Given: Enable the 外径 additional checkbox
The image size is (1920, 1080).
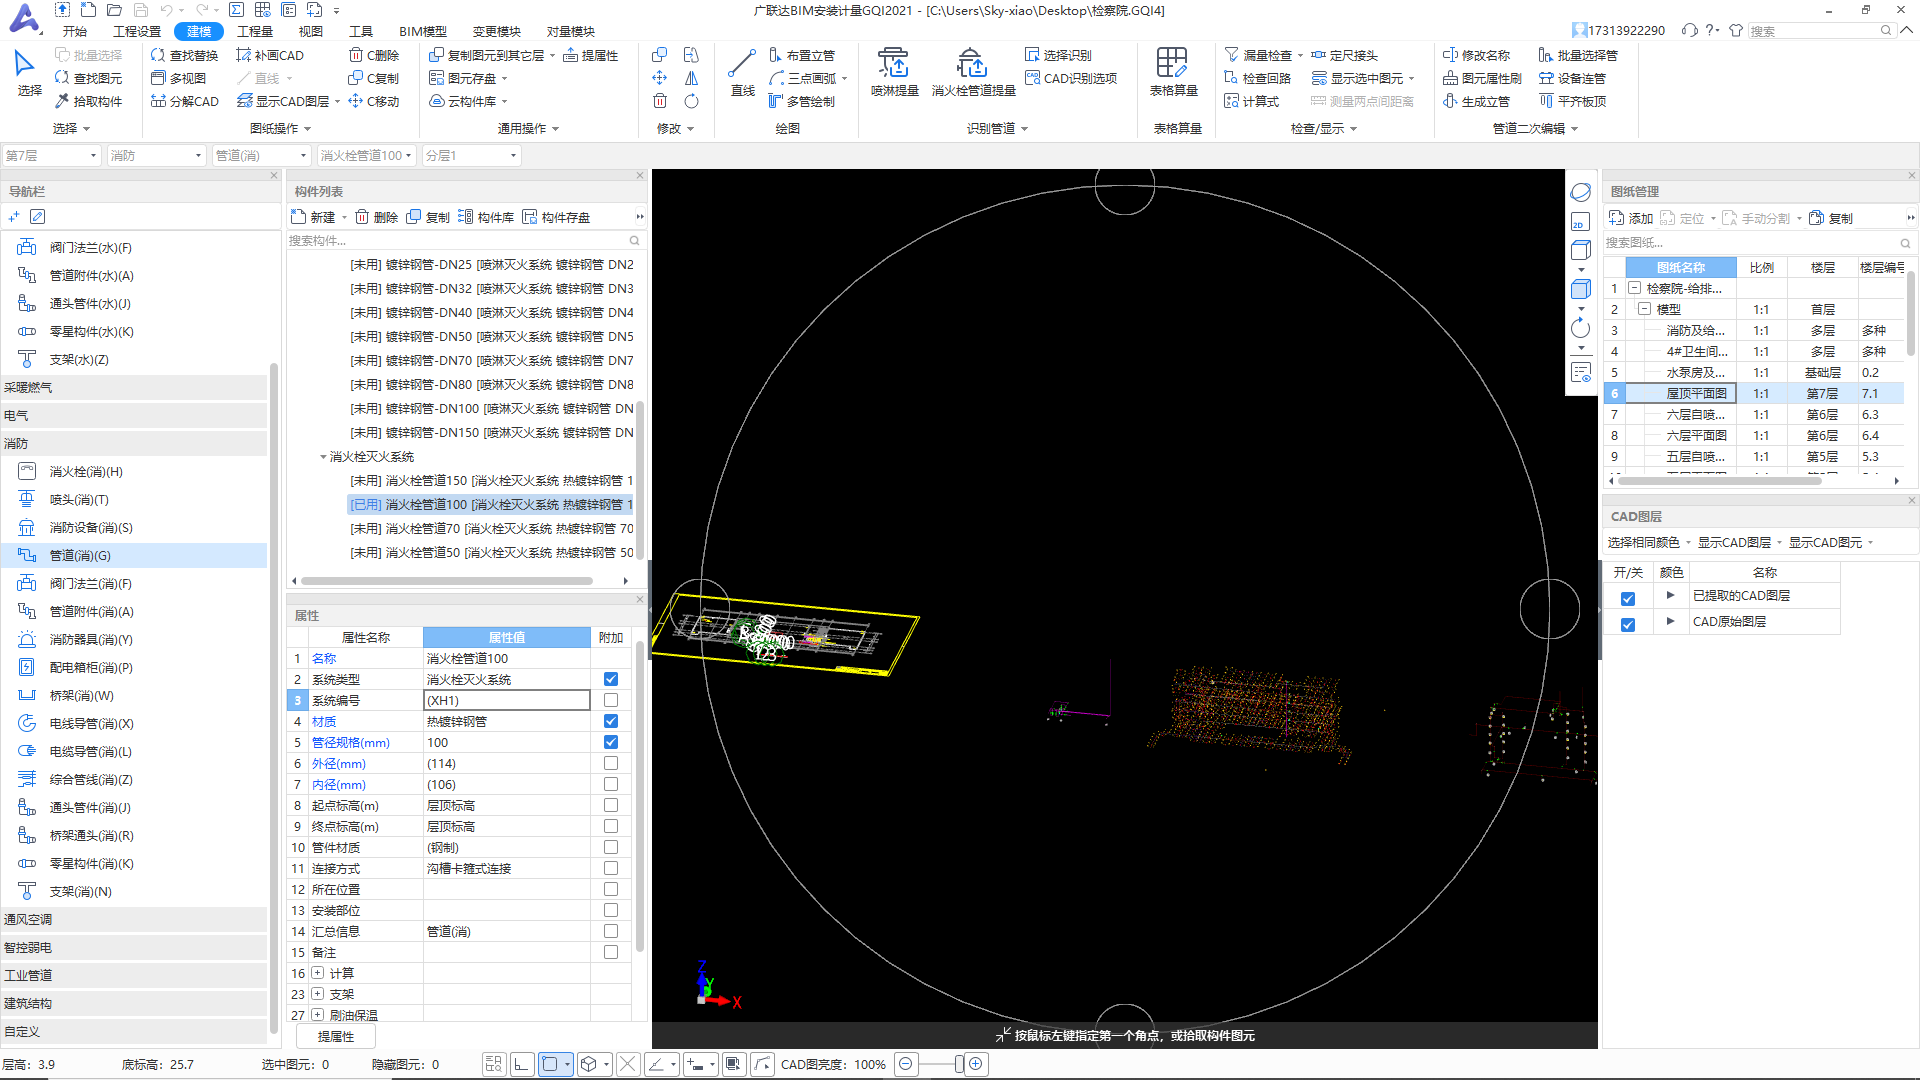Looking at the screenshot, I should pos(611,763).
